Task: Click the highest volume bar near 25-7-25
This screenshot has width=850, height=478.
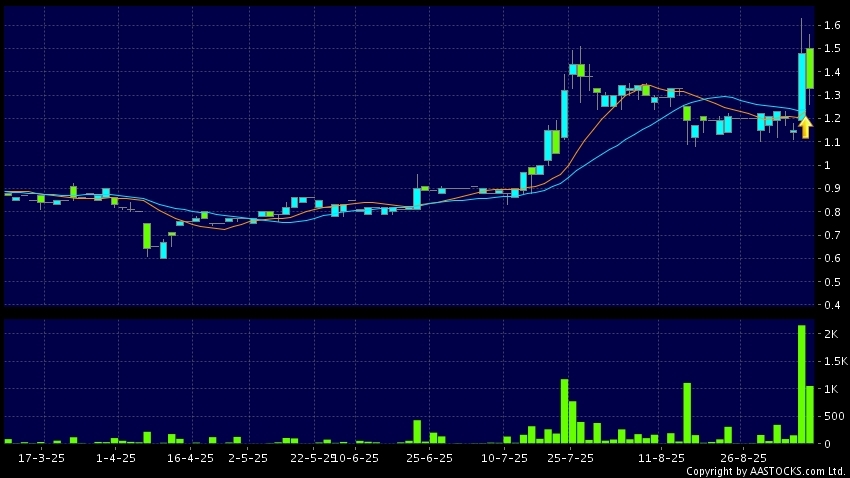Action: (564, 411)
